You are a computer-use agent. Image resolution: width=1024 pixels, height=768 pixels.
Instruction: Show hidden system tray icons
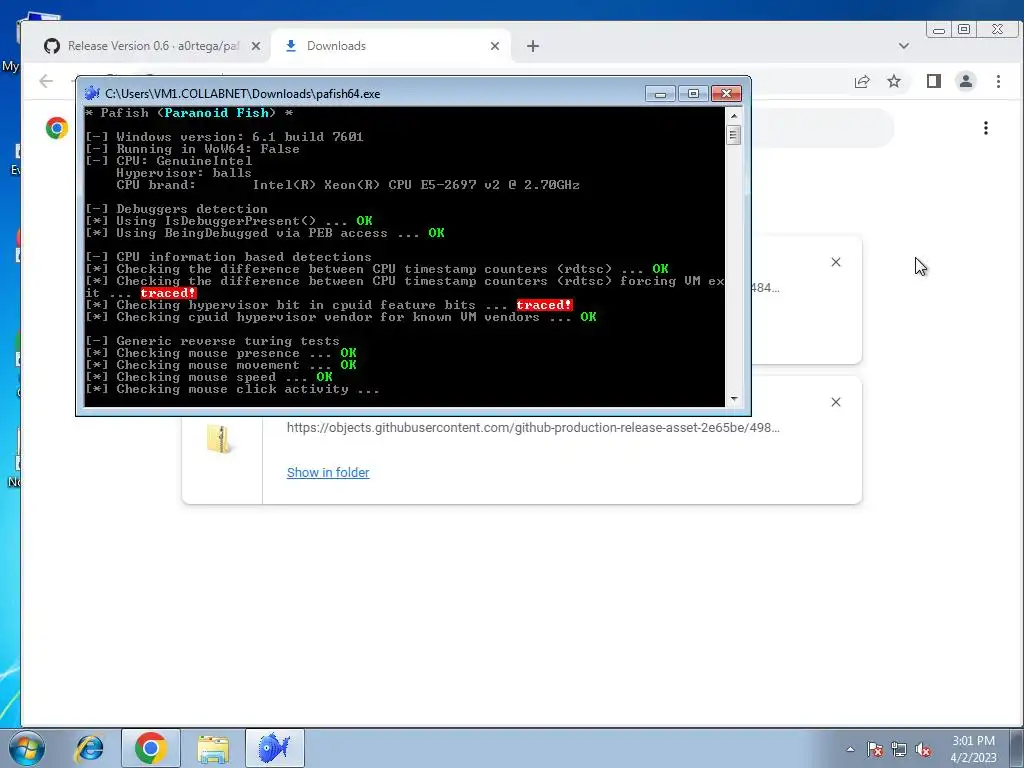(850, 749)
